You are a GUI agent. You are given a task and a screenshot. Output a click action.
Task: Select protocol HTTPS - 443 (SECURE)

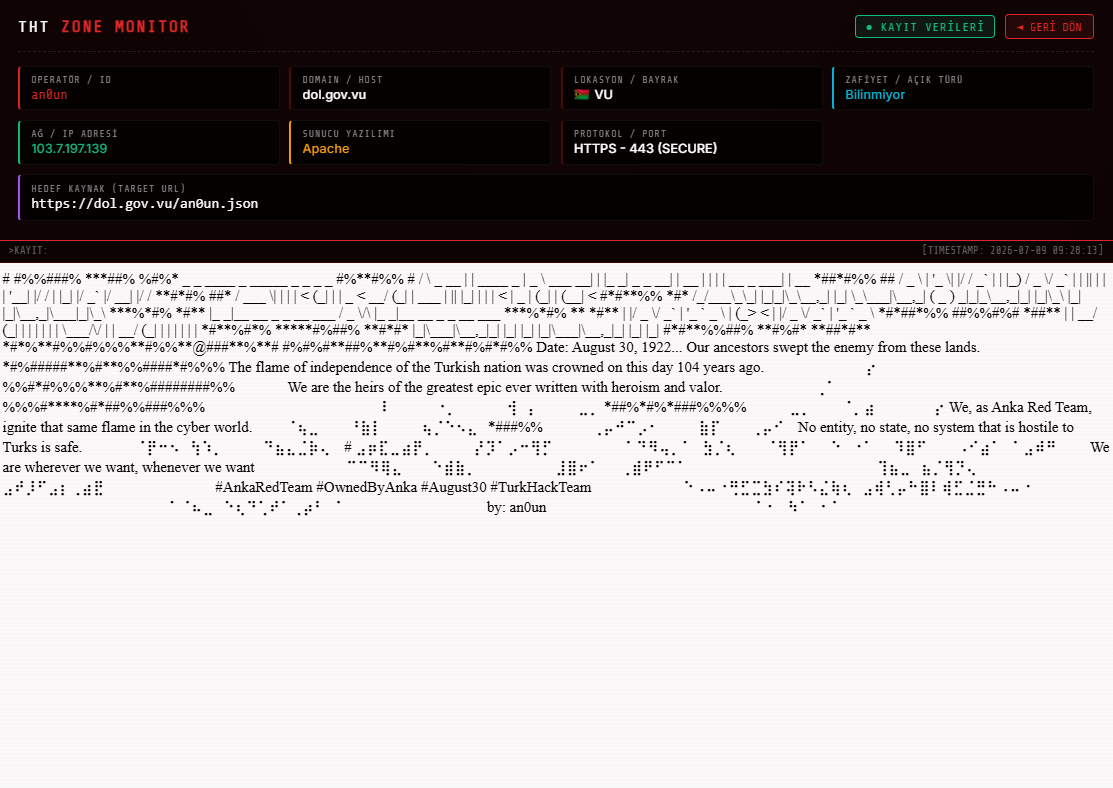pyautogui.click(x=645, y=149)
